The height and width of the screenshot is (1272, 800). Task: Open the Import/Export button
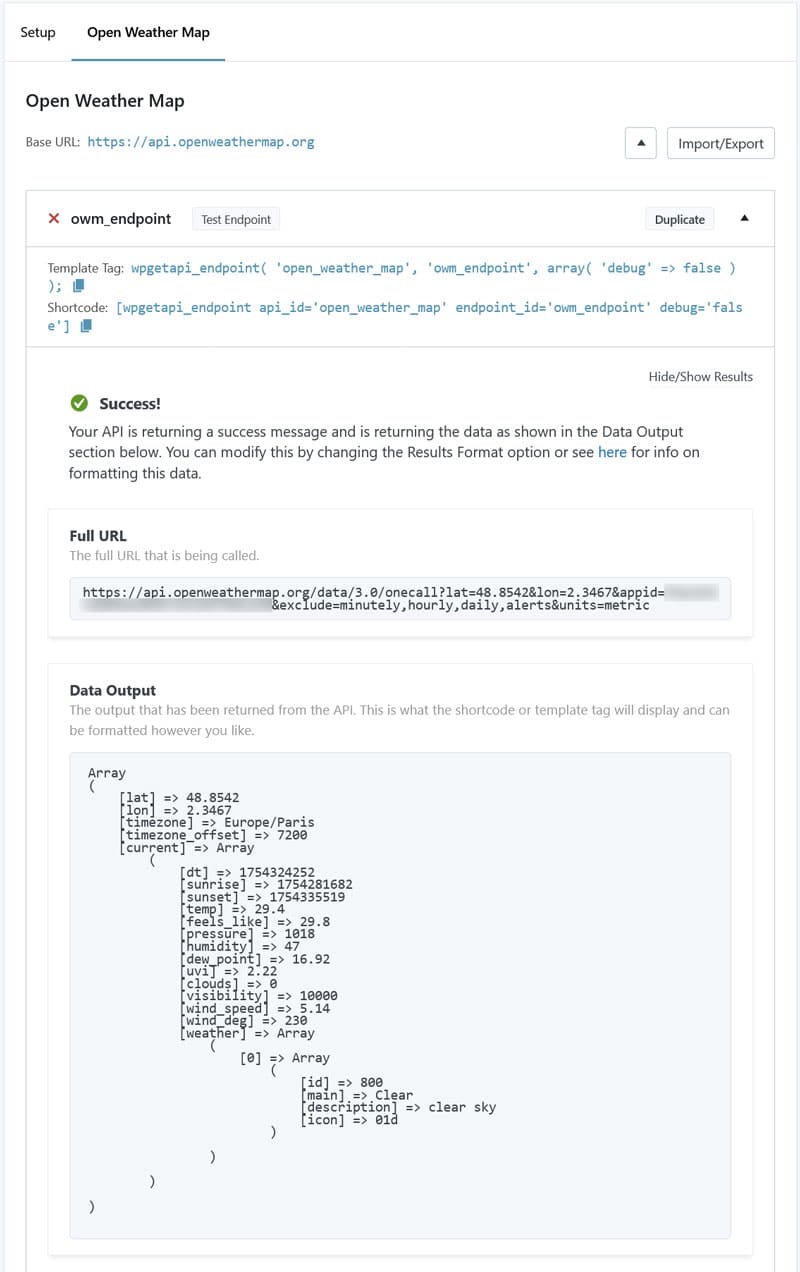tap(720, 143)
